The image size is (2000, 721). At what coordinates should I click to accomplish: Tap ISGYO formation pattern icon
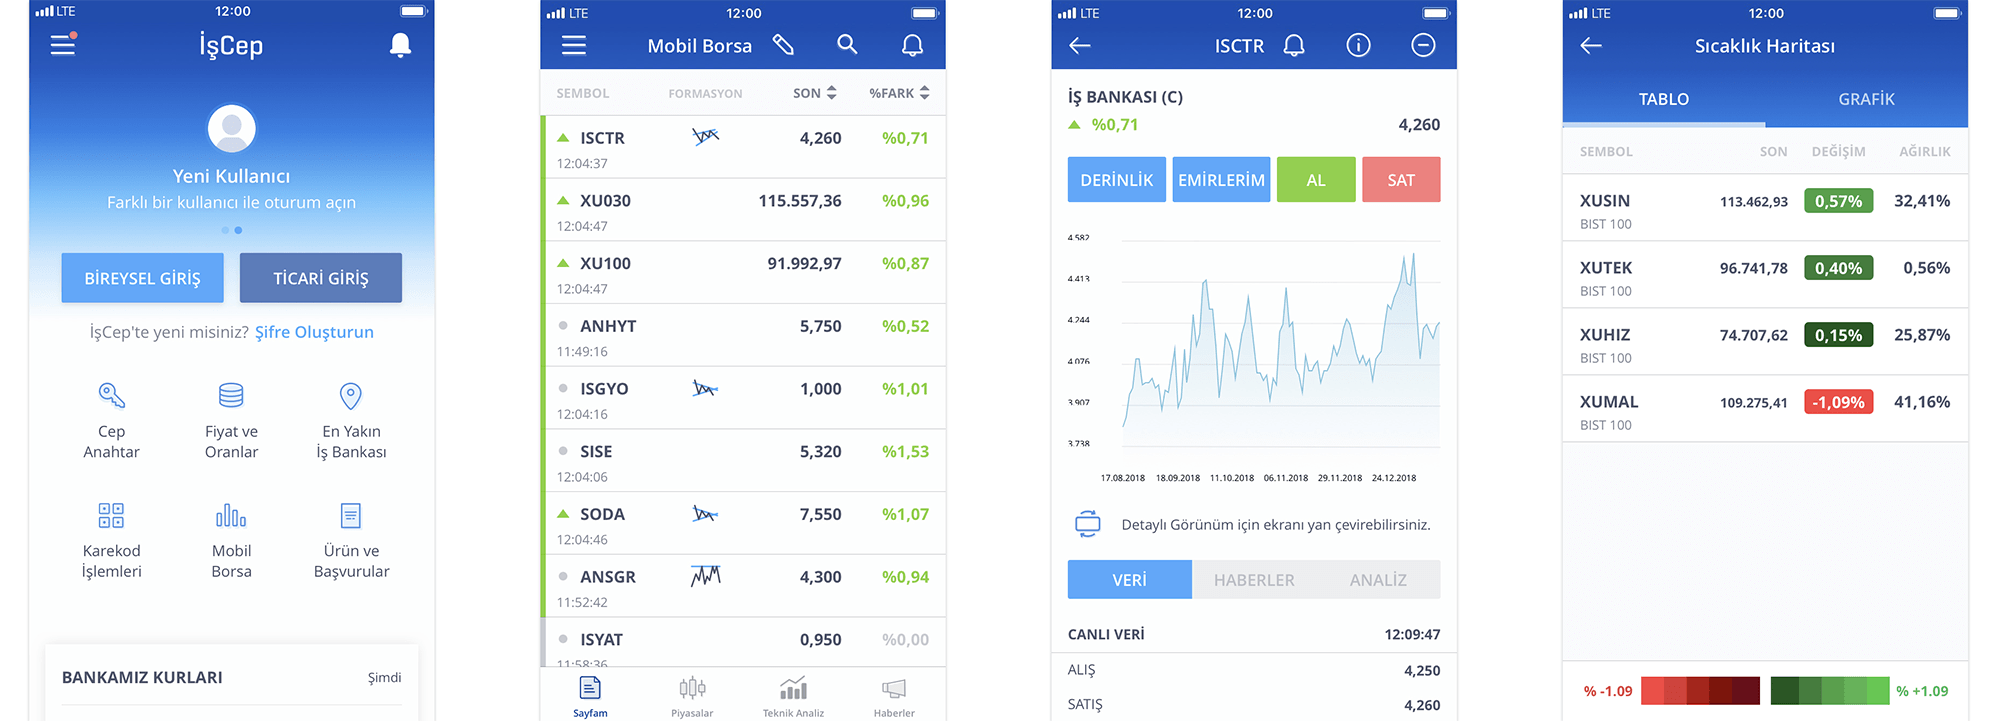tap(705, 388)
